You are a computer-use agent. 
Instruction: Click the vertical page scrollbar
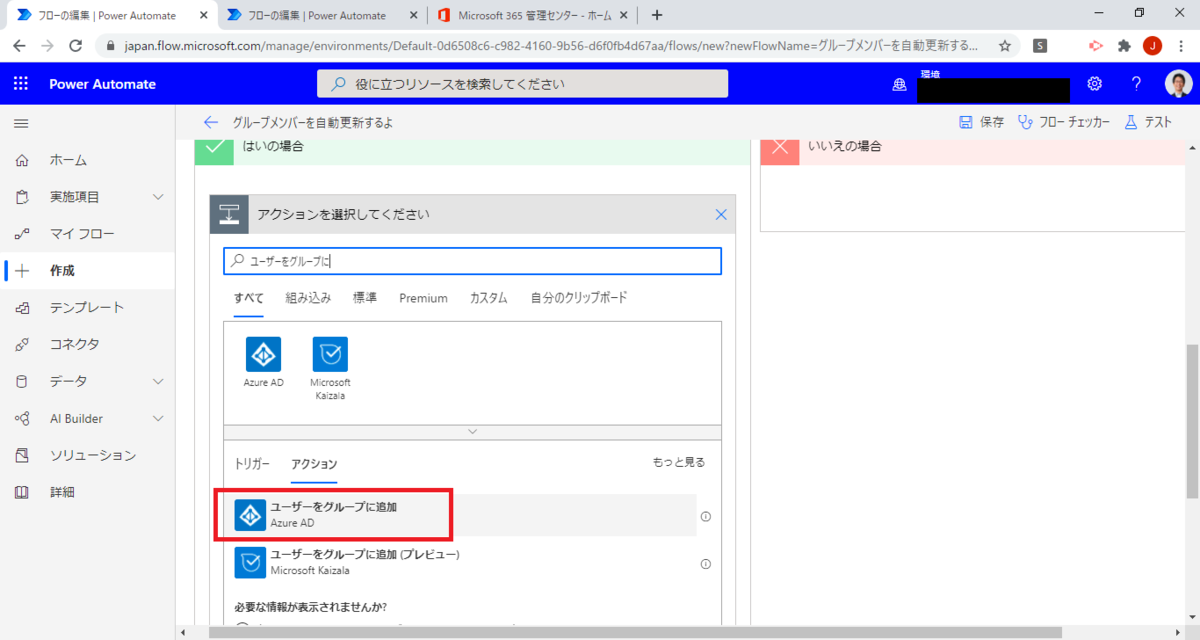(1191, 422)
